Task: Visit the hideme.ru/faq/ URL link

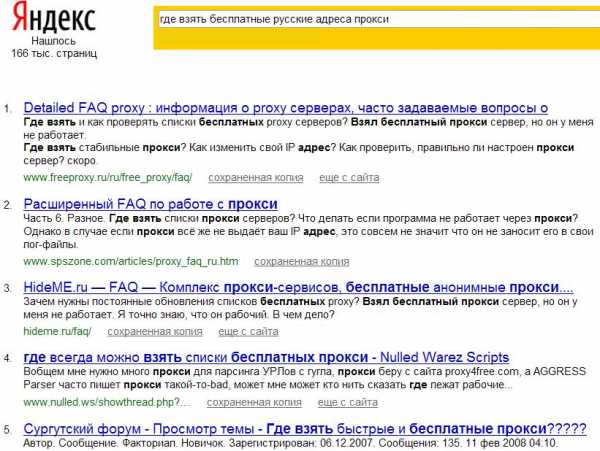Action: (x=57, y=331)
